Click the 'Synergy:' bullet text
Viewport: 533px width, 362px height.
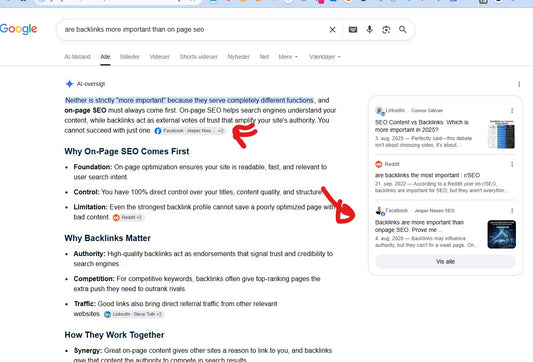point(203,355)
